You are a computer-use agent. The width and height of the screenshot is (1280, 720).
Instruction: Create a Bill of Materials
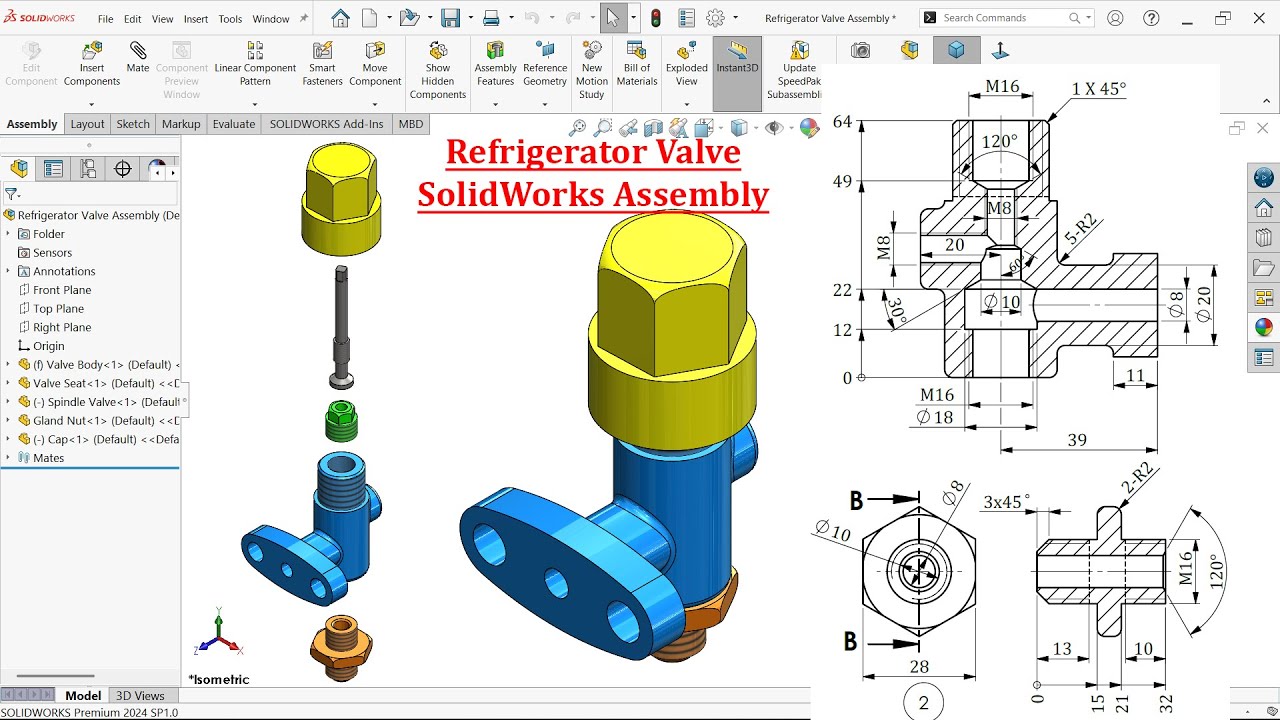637,63
